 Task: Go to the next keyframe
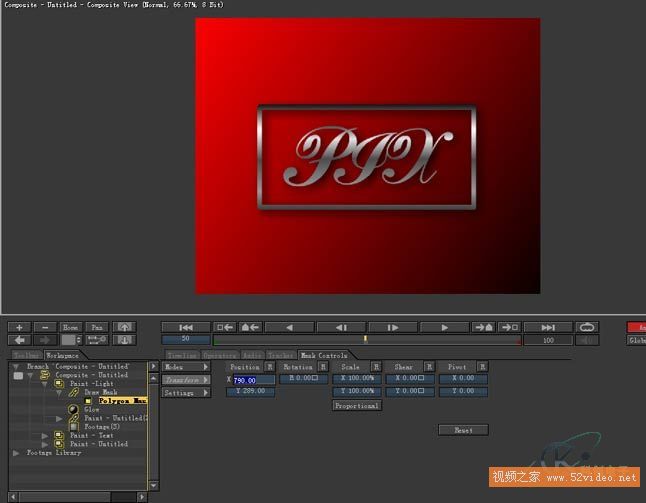point(510,327)
